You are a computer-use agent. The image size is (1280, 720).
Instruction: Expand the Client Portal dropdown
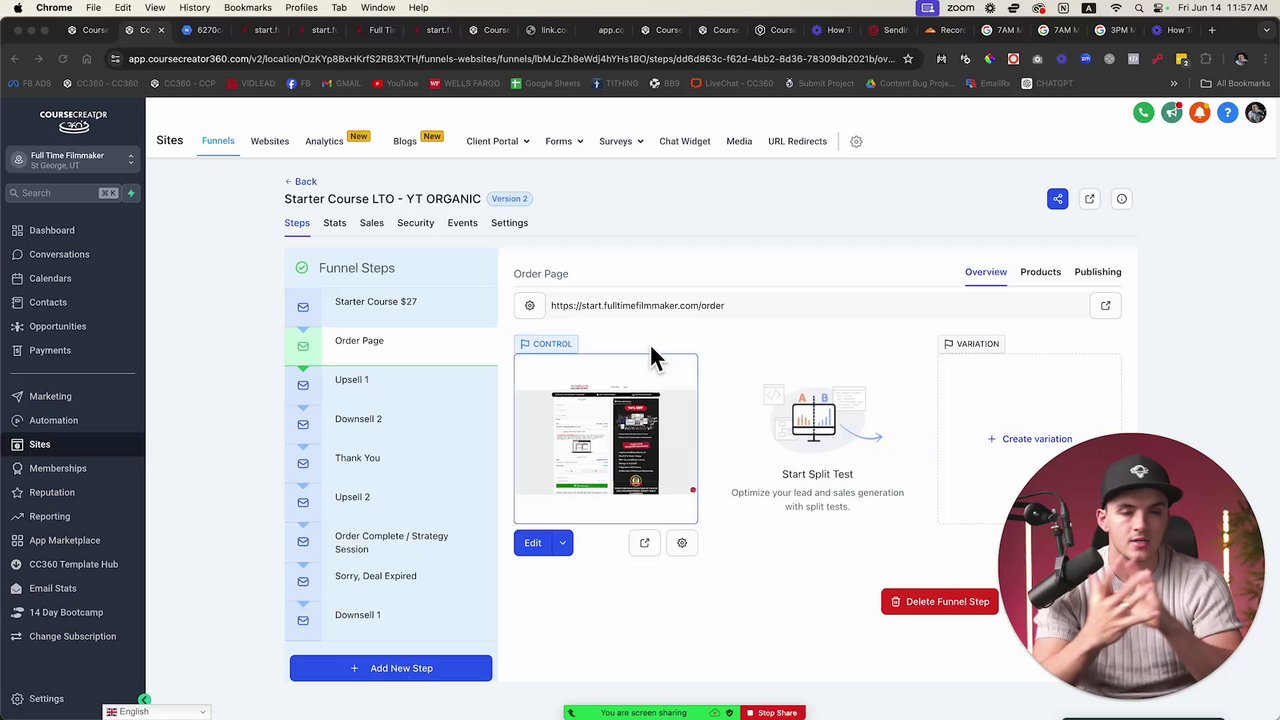coord(497,142)
